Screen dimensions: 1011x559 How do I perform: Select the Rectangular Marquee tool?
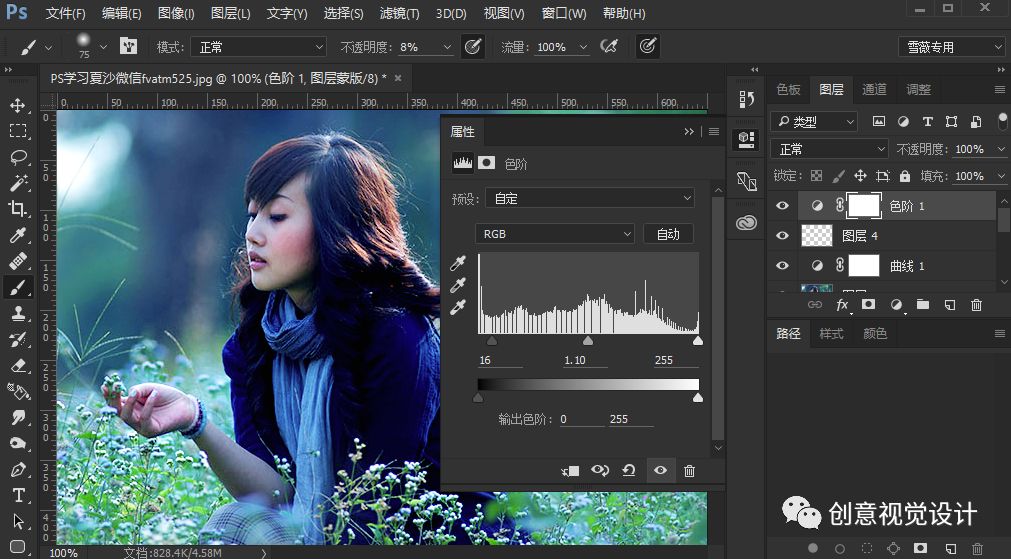[x=17, y=131]
